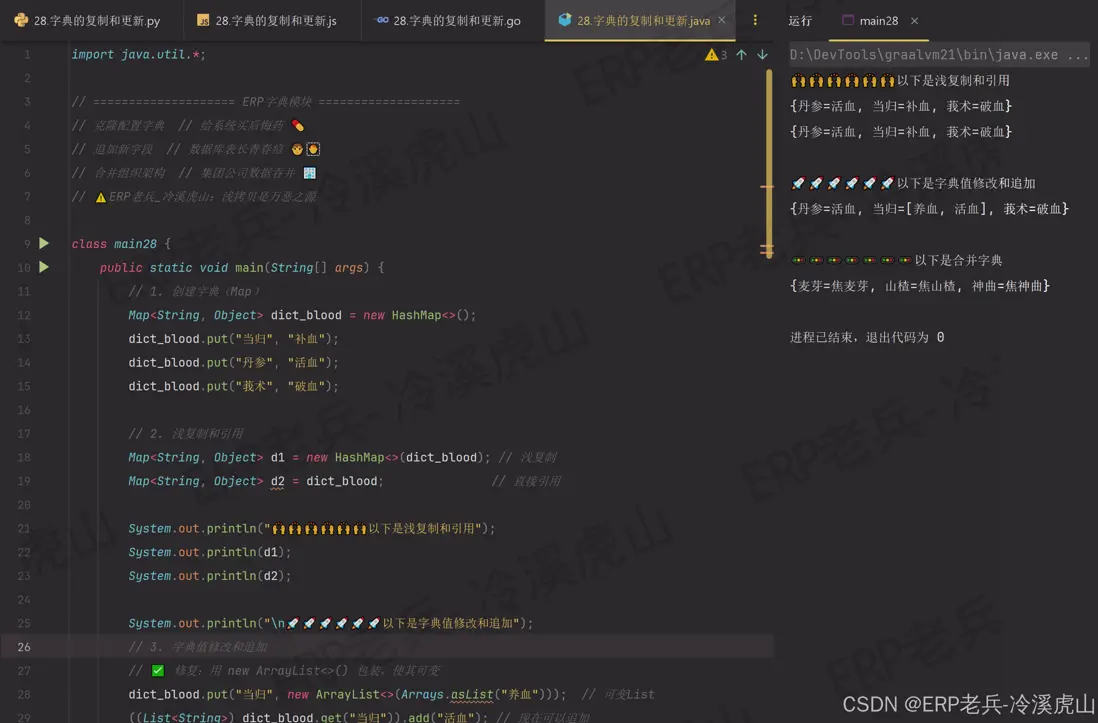
Task: Click 进程已结束，退出代码为 0 message
Action: coord(867,338)
